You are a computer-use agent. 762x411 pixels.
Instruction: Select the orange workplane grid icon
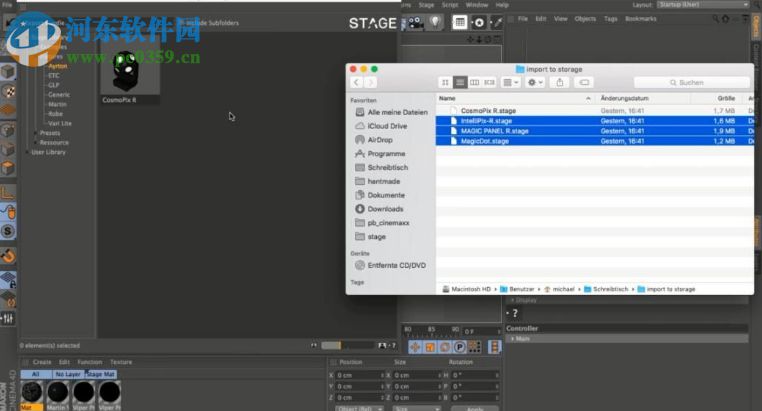(8, 111)
